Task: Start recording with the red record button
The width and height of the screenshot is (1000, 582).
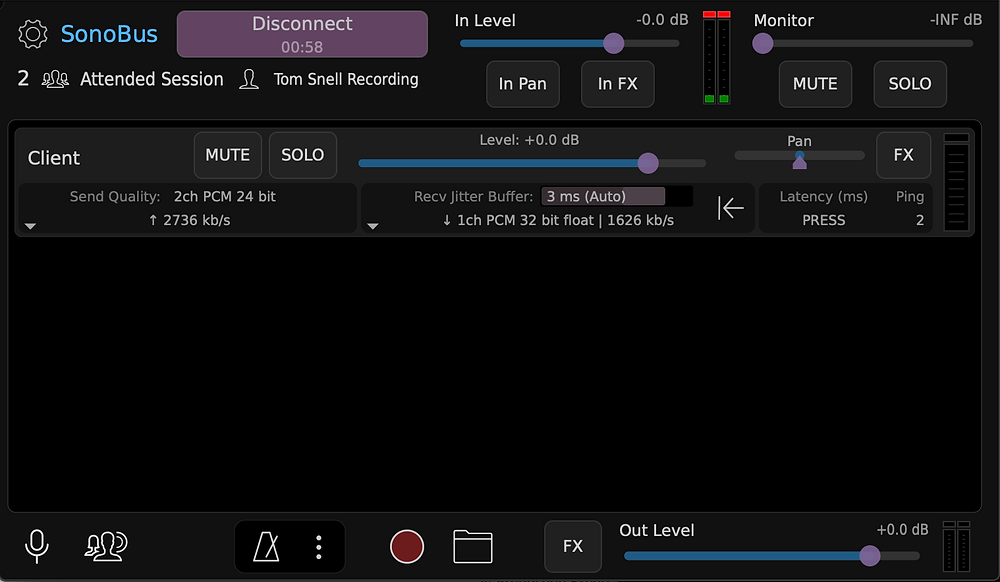Action: 407,546
